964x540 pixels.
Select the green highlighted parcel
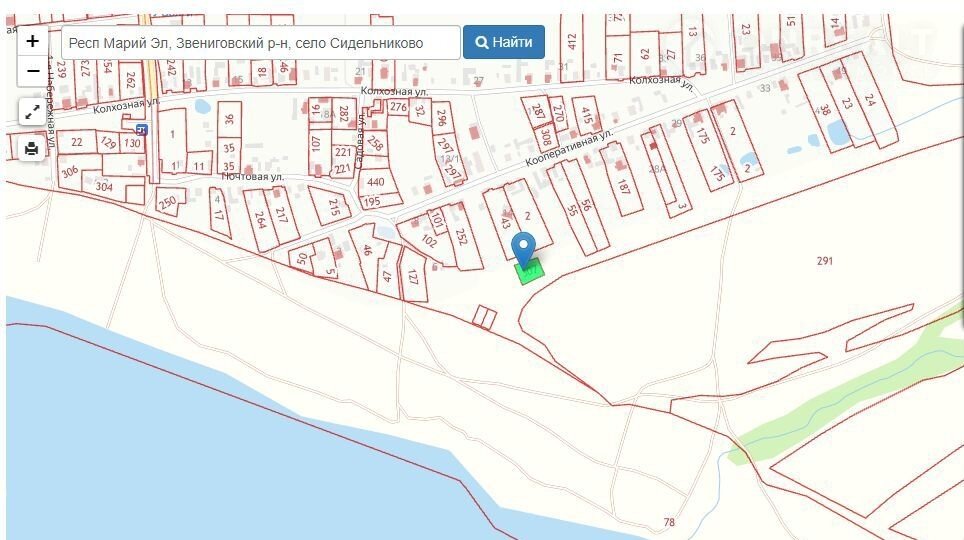pyautogui.click(x=531, y=270)
